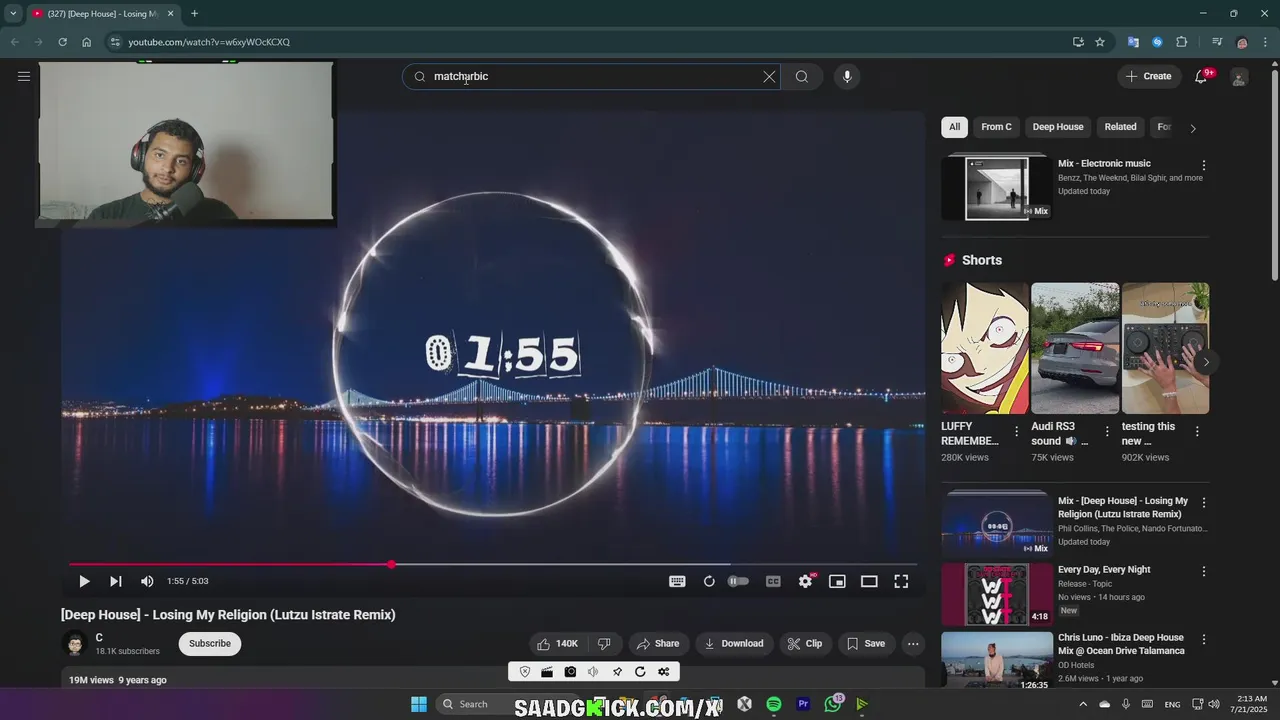This screenshot has width=1280, height=720.
Task: Show next Shorts with the arrow
Action: (1206, 362)
